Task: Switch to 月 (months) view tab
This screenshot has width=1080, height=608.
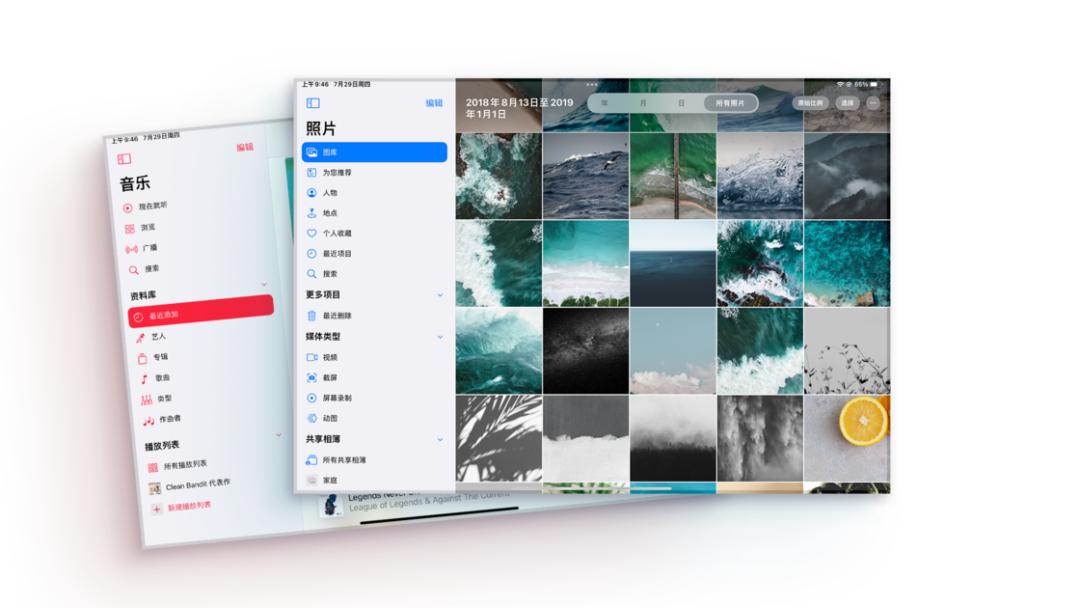Action: pyautogui.click(x=643, y=103)
